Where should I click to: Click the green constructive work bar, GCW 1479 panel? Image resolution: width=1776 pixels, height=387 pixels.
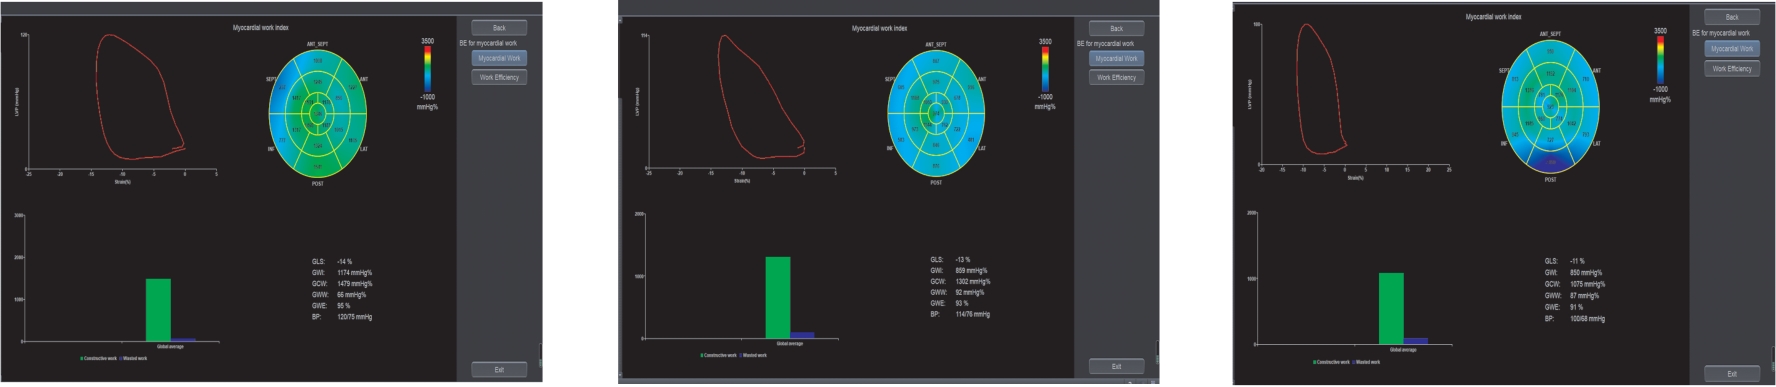[158, 310]
